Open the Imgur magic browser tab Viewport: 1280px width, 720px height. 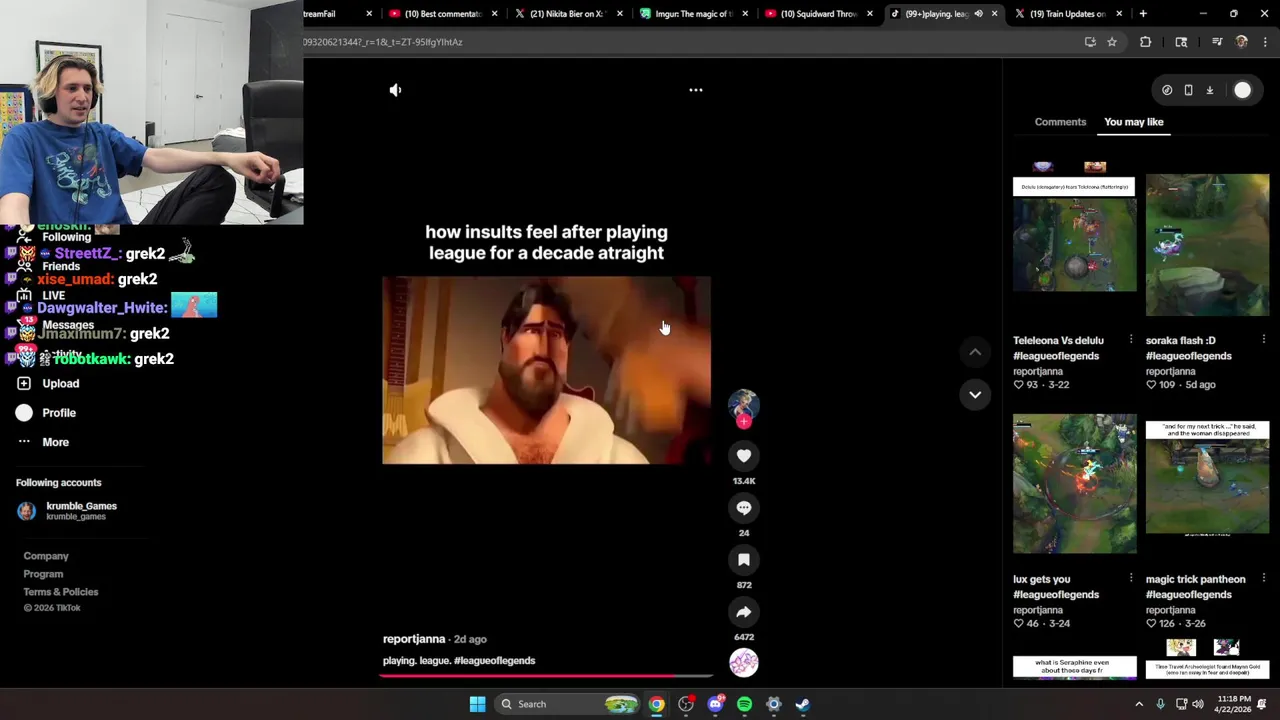[x=692, y=14]
